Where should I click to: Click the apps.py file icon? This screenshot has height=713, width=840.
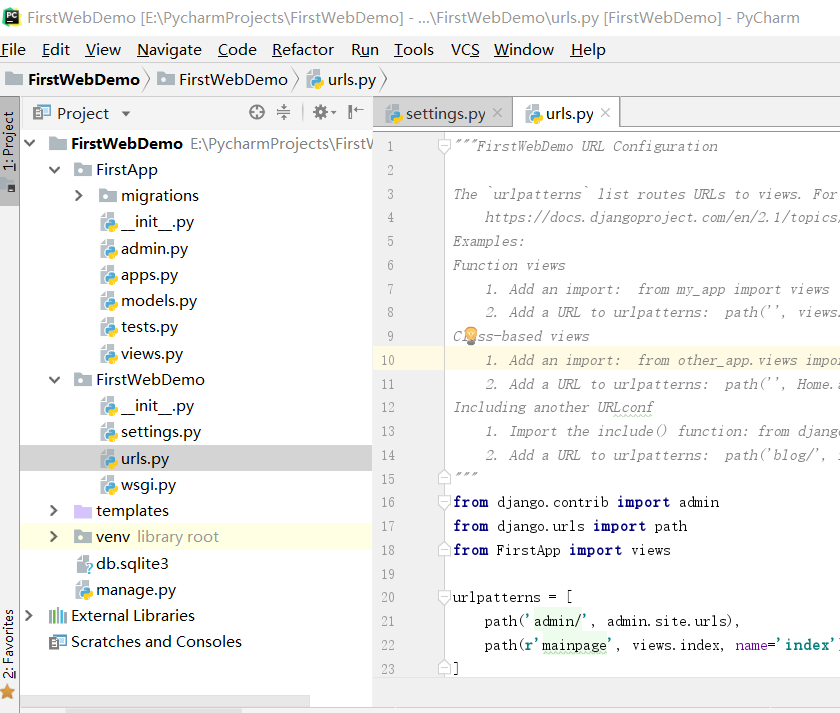pyautogui.click(x=109, y=275)
